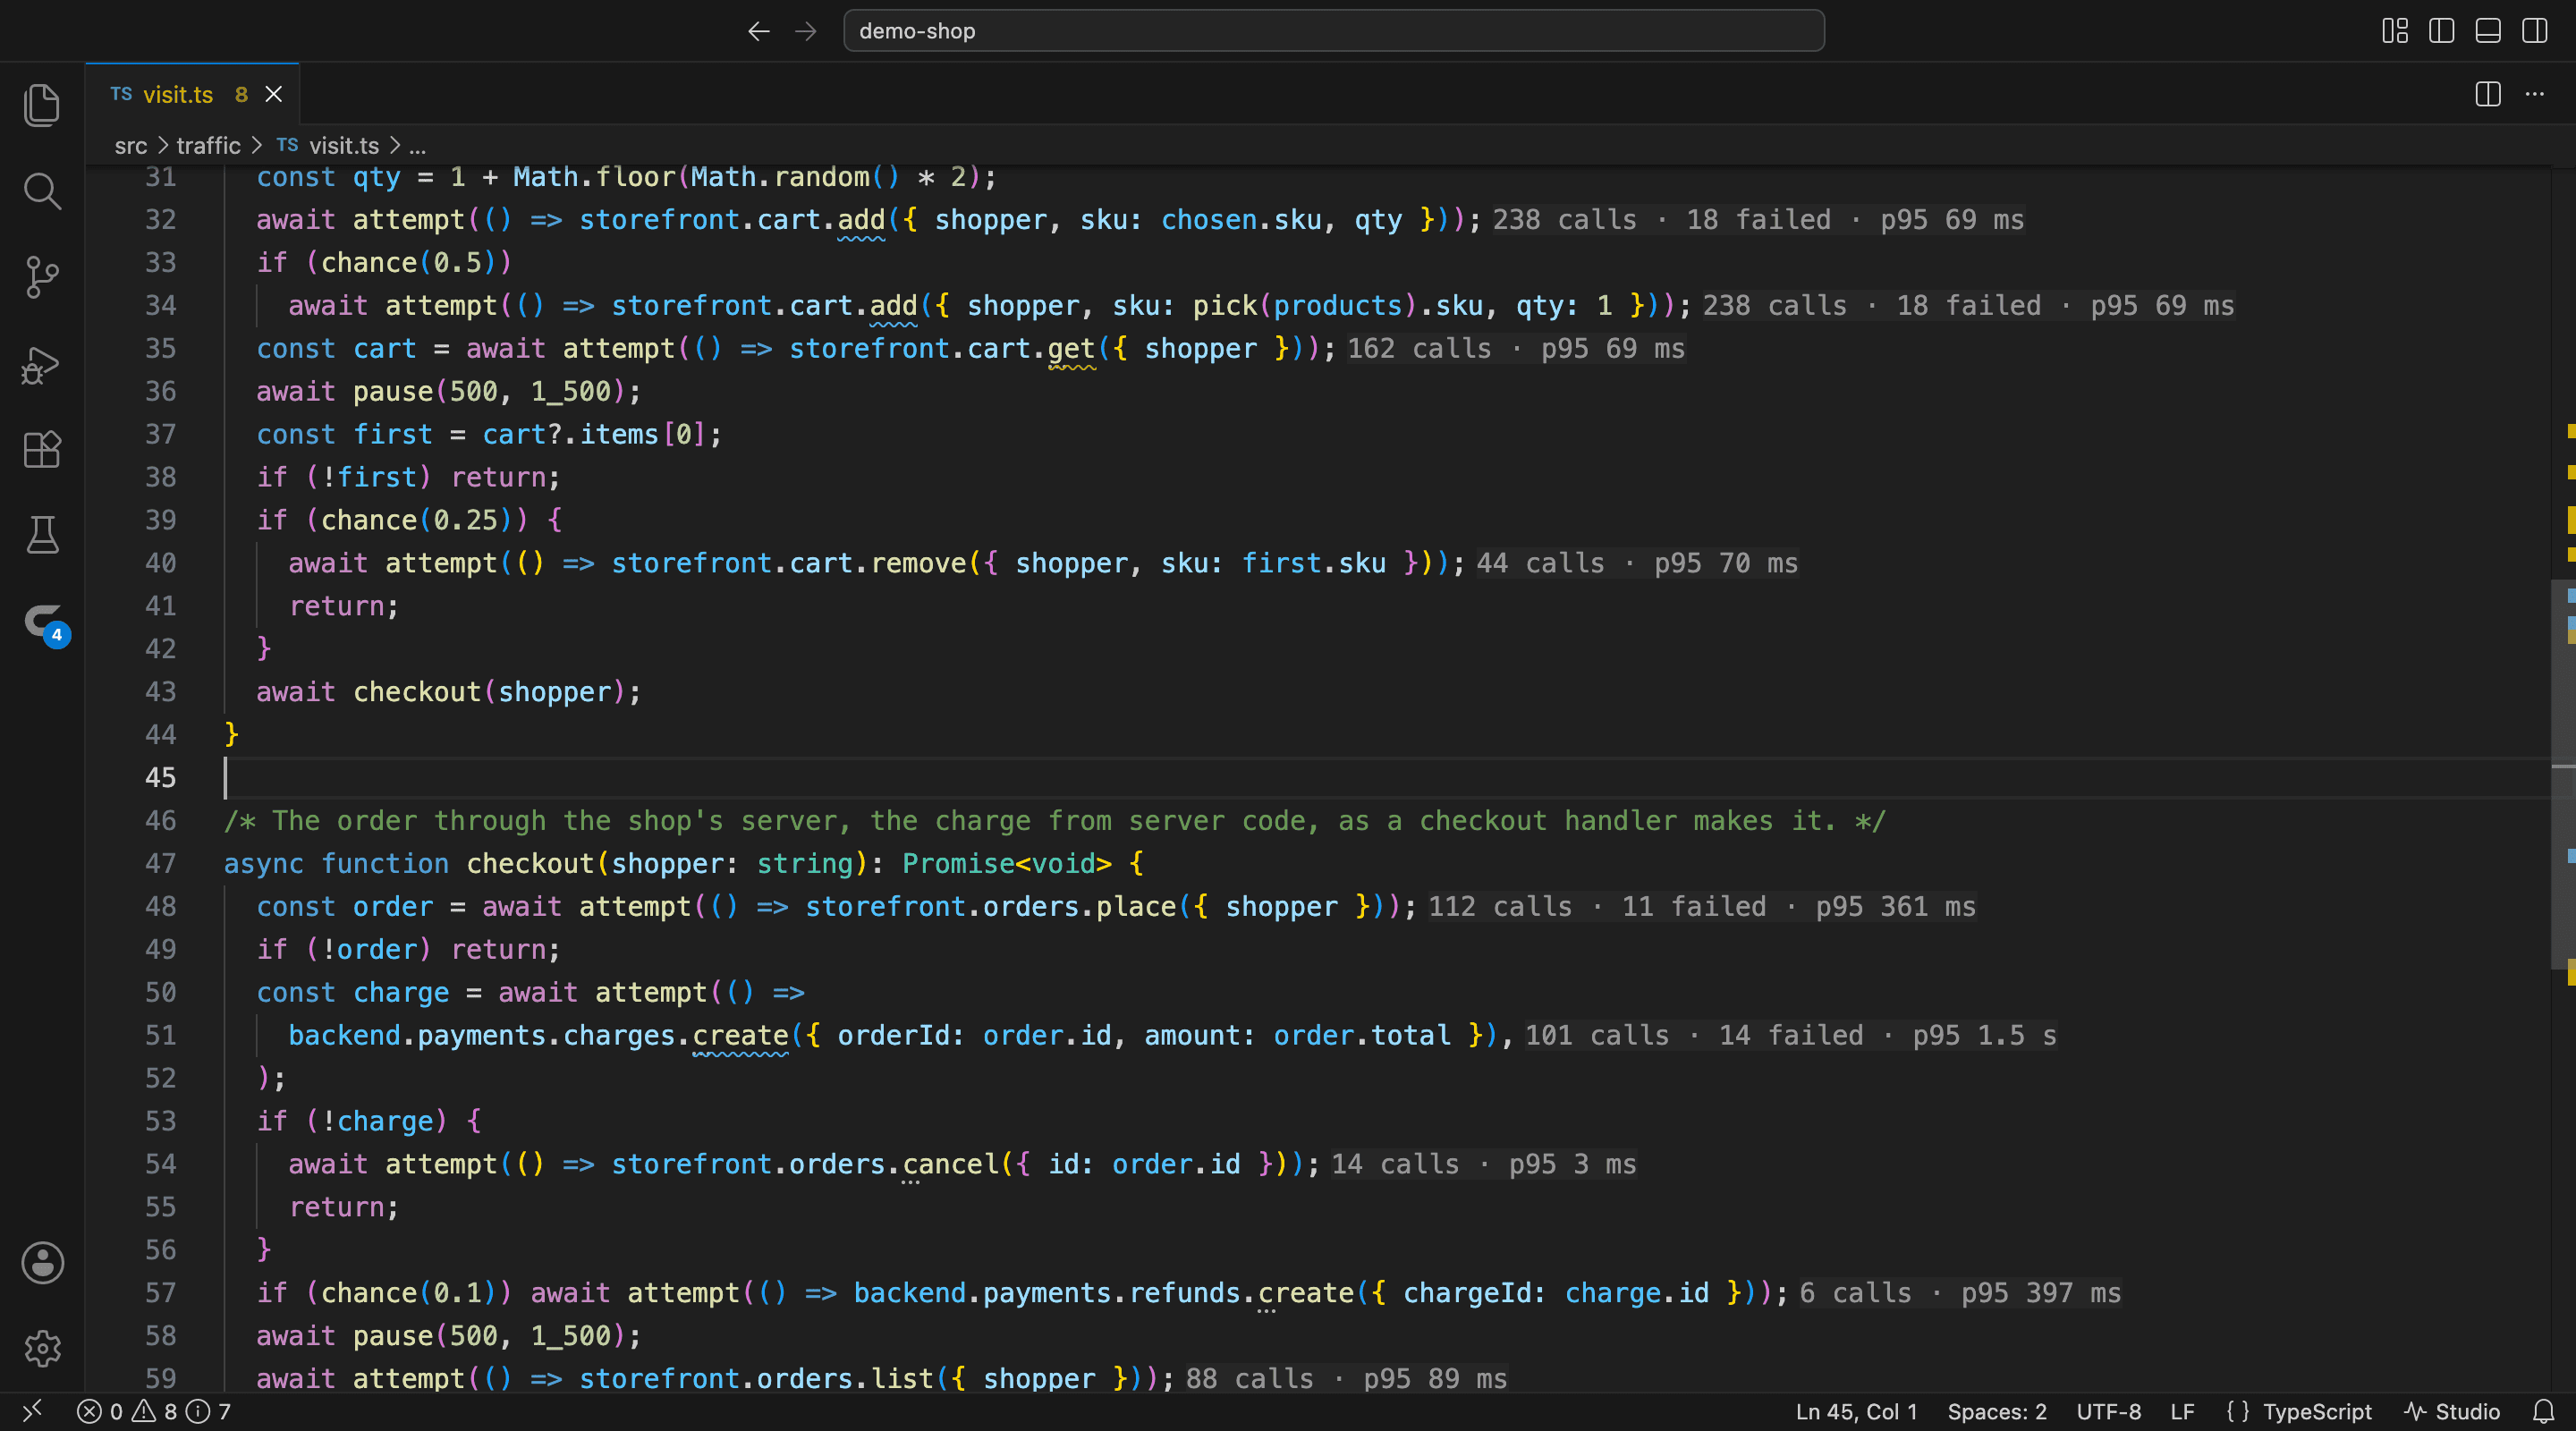
Task: Click the visit.ts breadcrumb
Action: [343, 146]
